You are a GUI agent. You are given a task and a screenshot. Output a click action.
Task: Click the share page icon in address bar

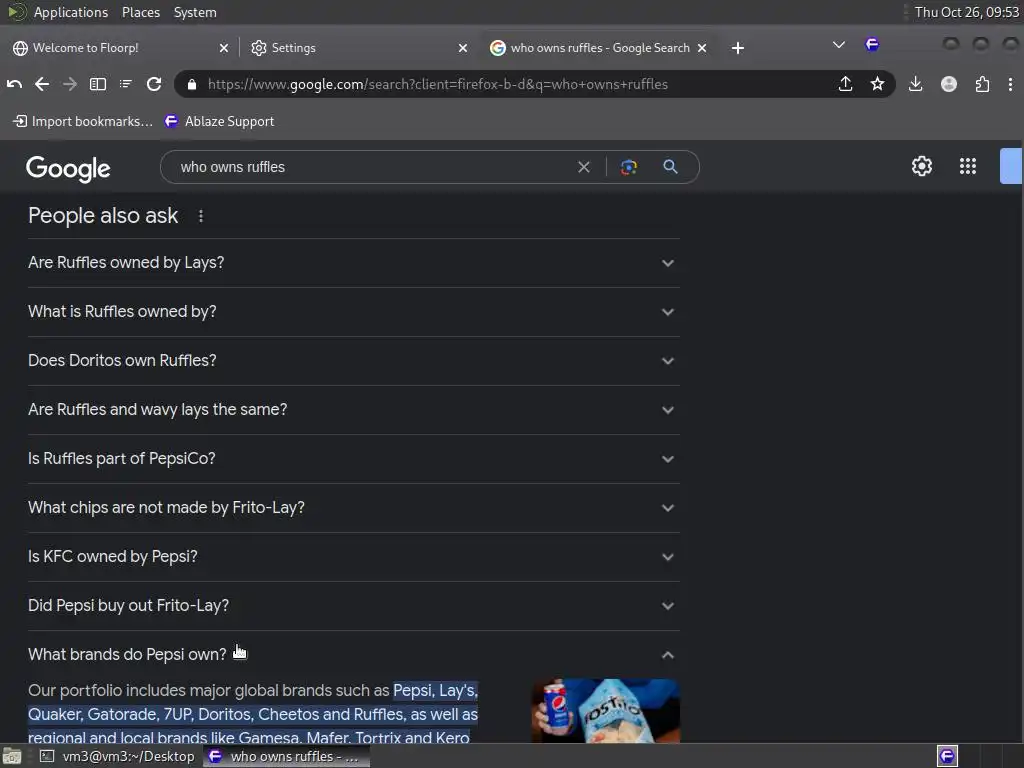(x=845, y=84)
